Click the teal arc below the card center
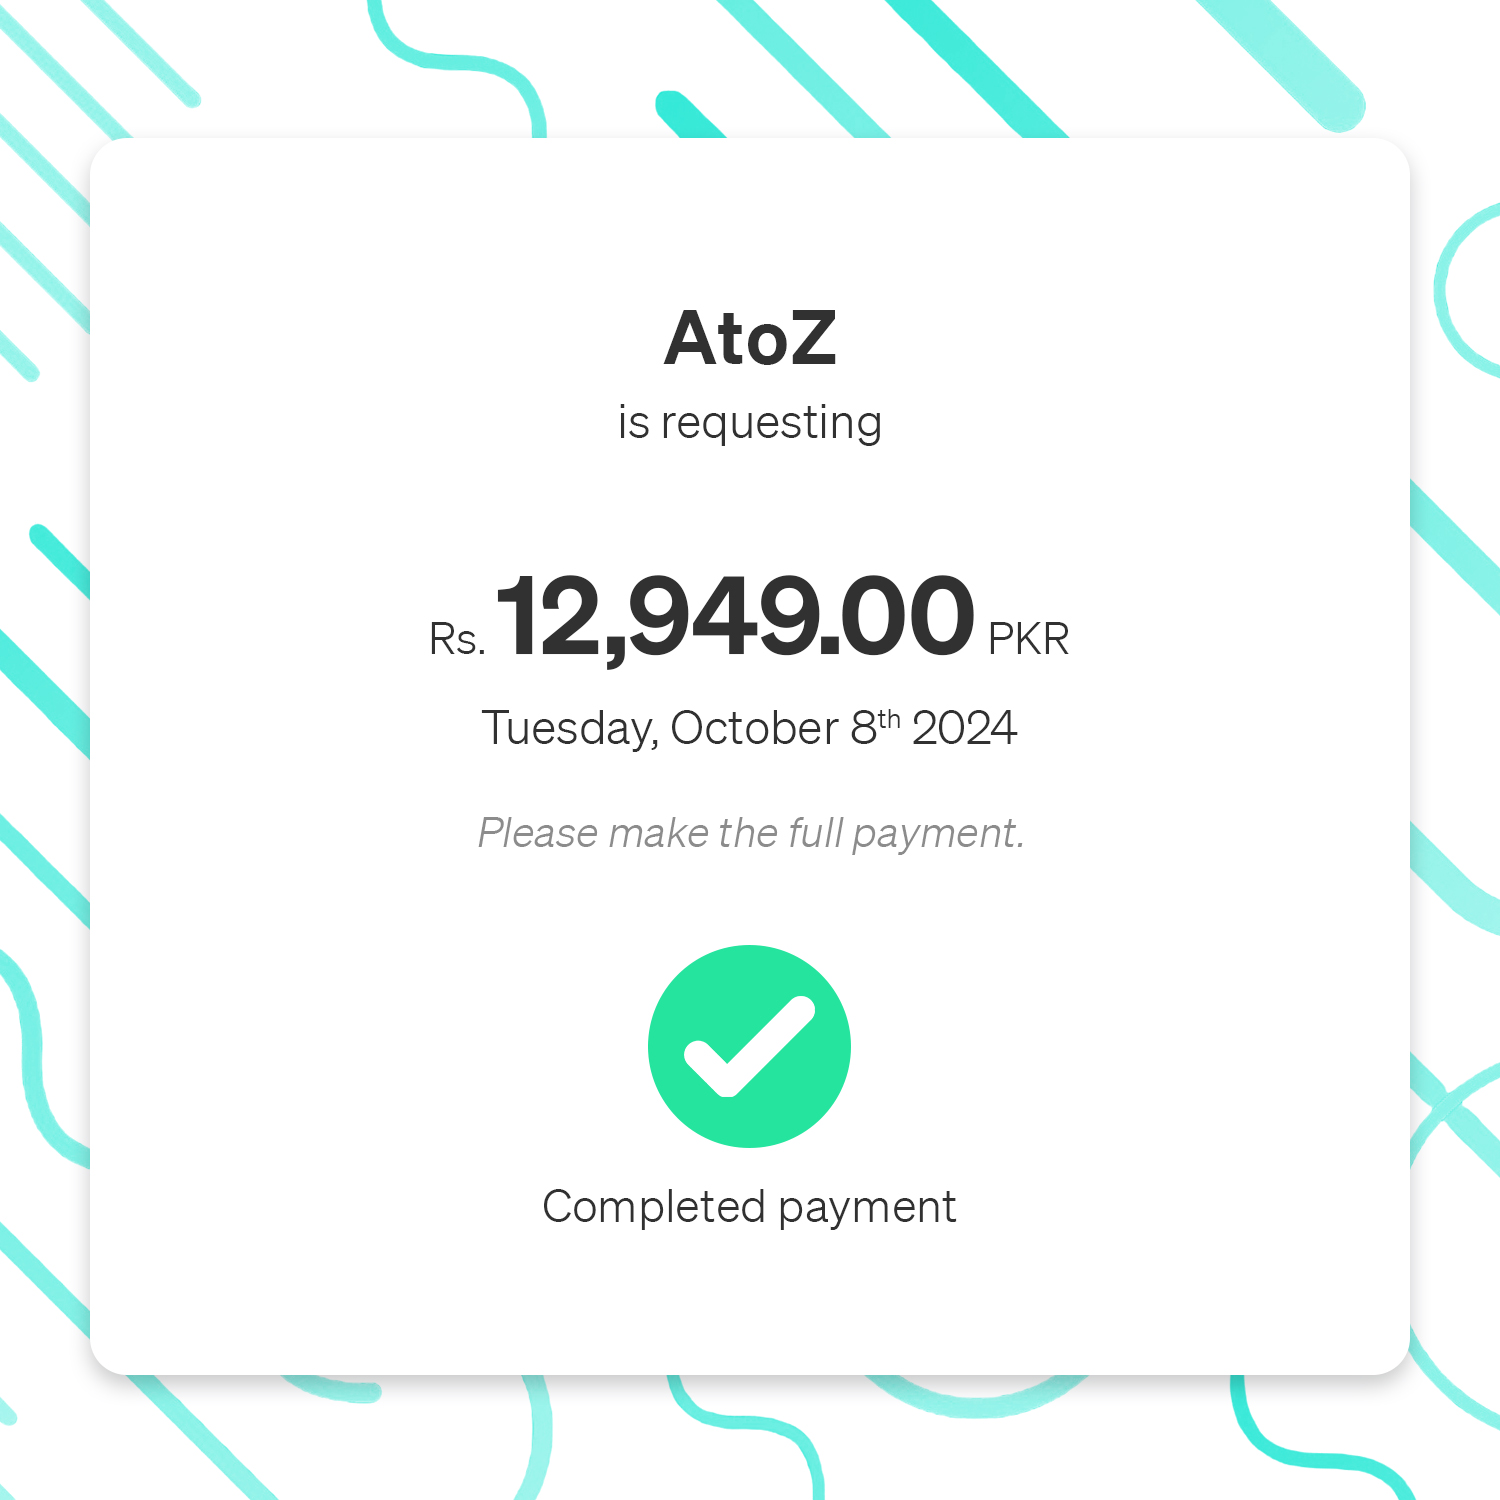 [975, 1395]
